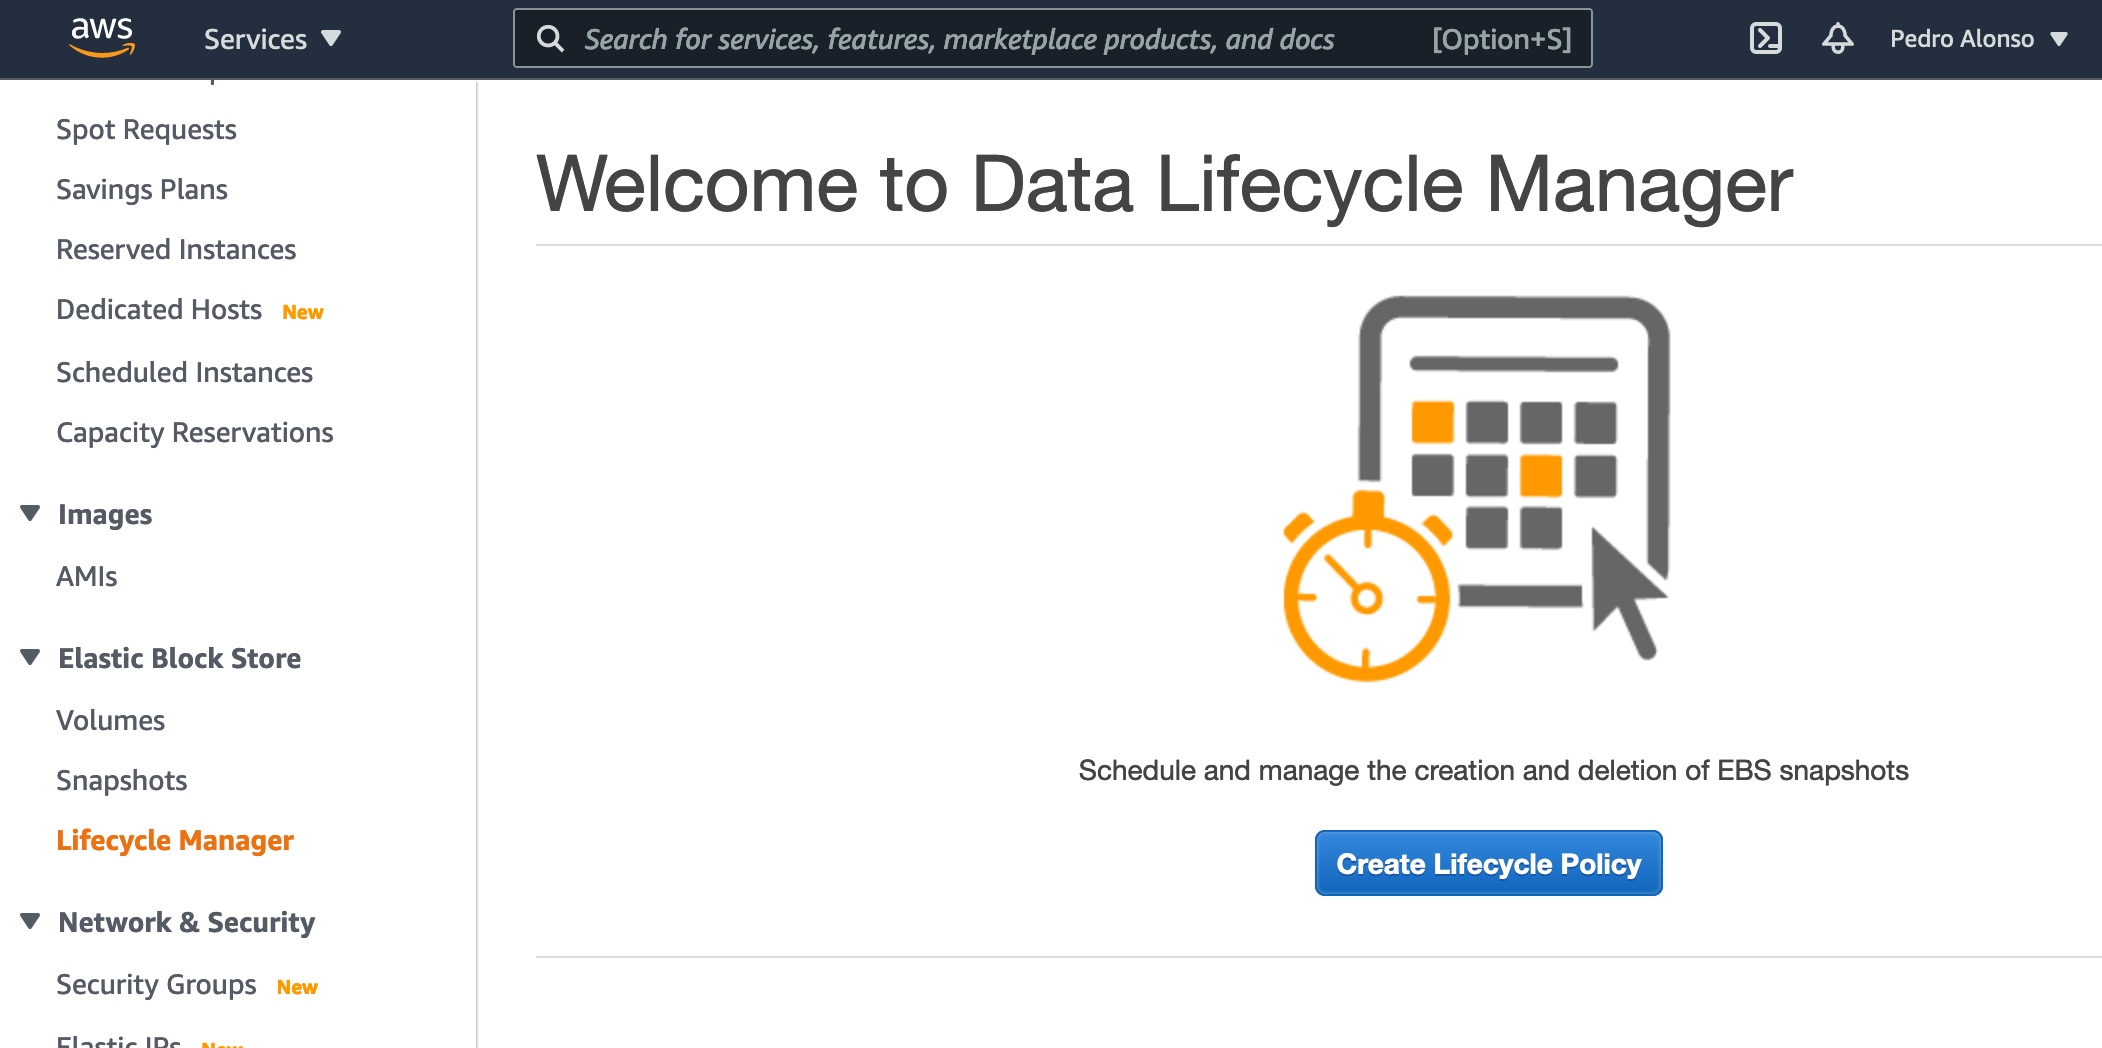Open Spot Requests in sidebar
Viewport: 2102px width, 1048px height.
pos(146,130)
